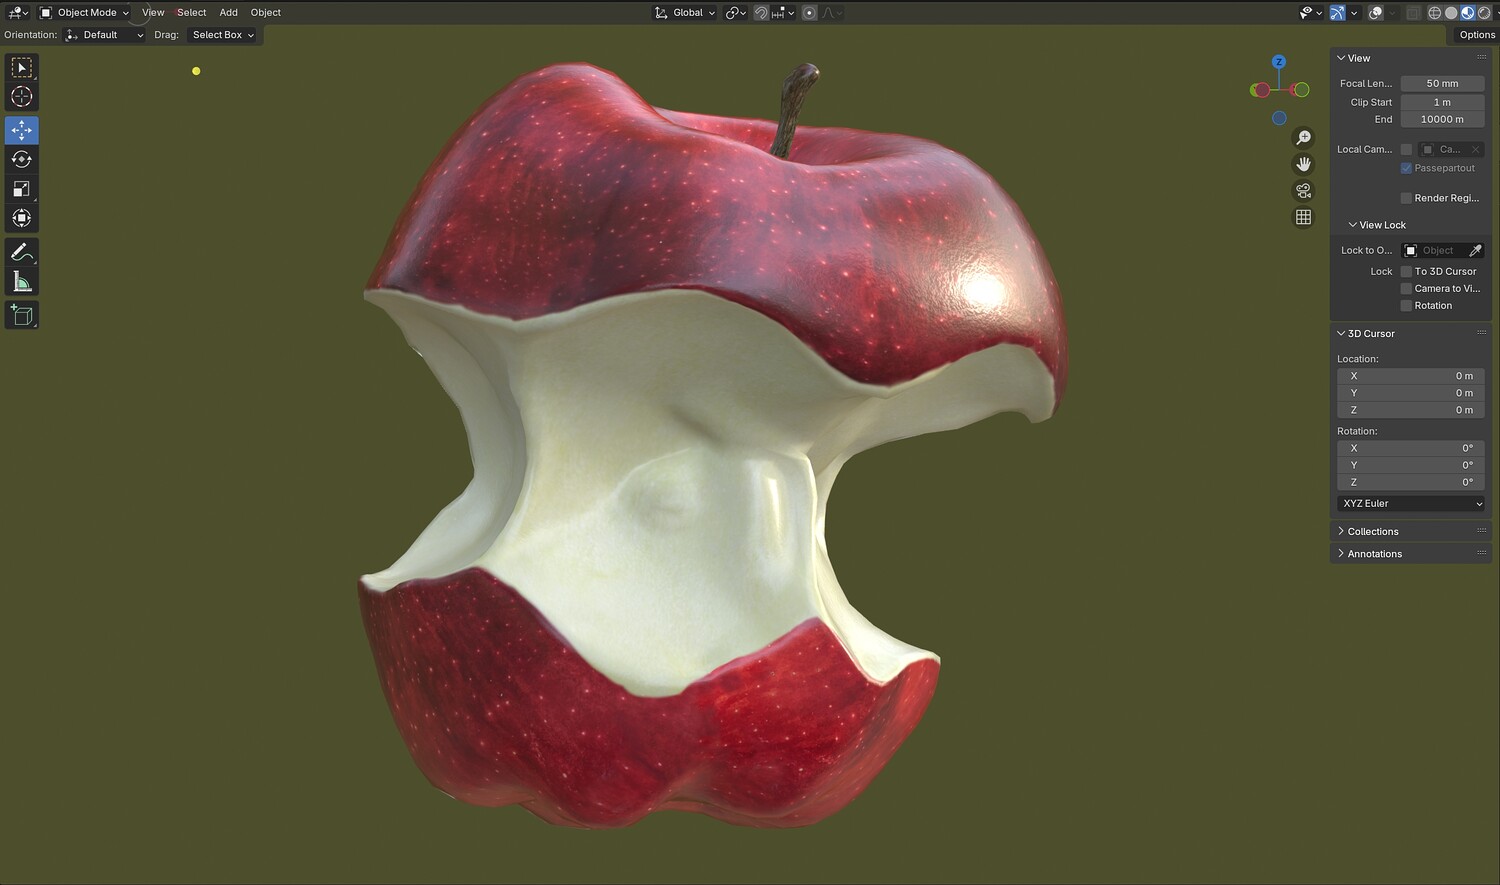This screenshot has height=885, width=1500.
Task: Activate the 3D Cursor tool
Action: (21, 97)
